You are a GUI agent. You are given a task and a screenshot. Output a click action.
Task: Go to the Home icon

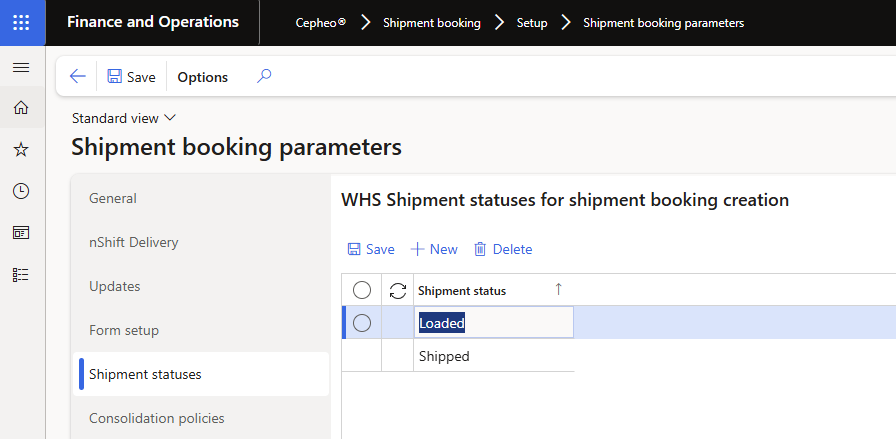coord(21,108)
